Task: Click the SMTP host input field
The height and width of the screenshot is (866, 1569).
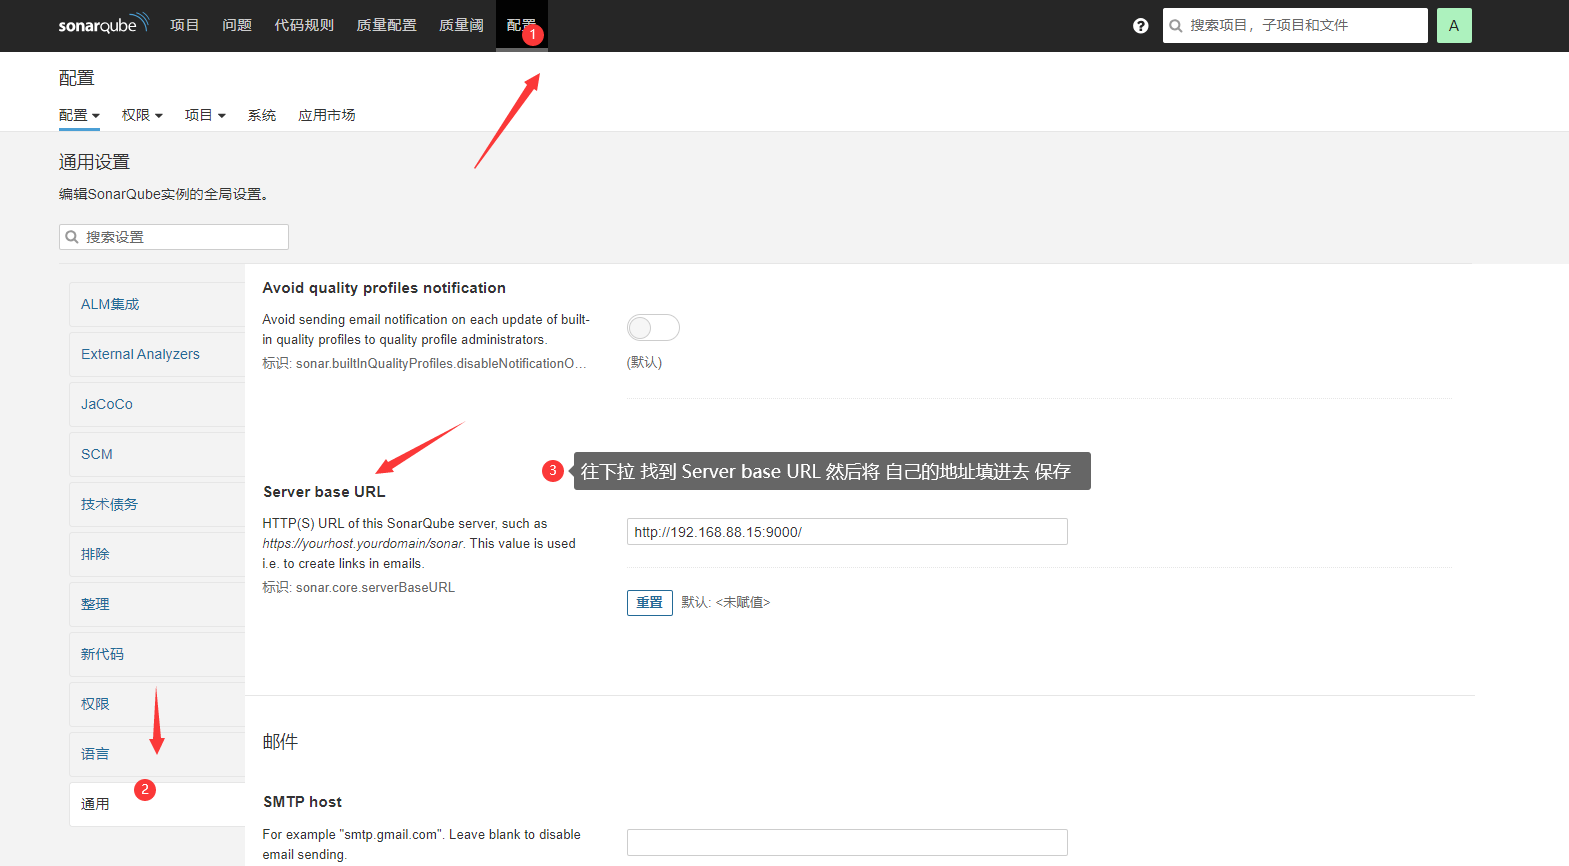Action: pyautogui.click(x=847, y=842)
